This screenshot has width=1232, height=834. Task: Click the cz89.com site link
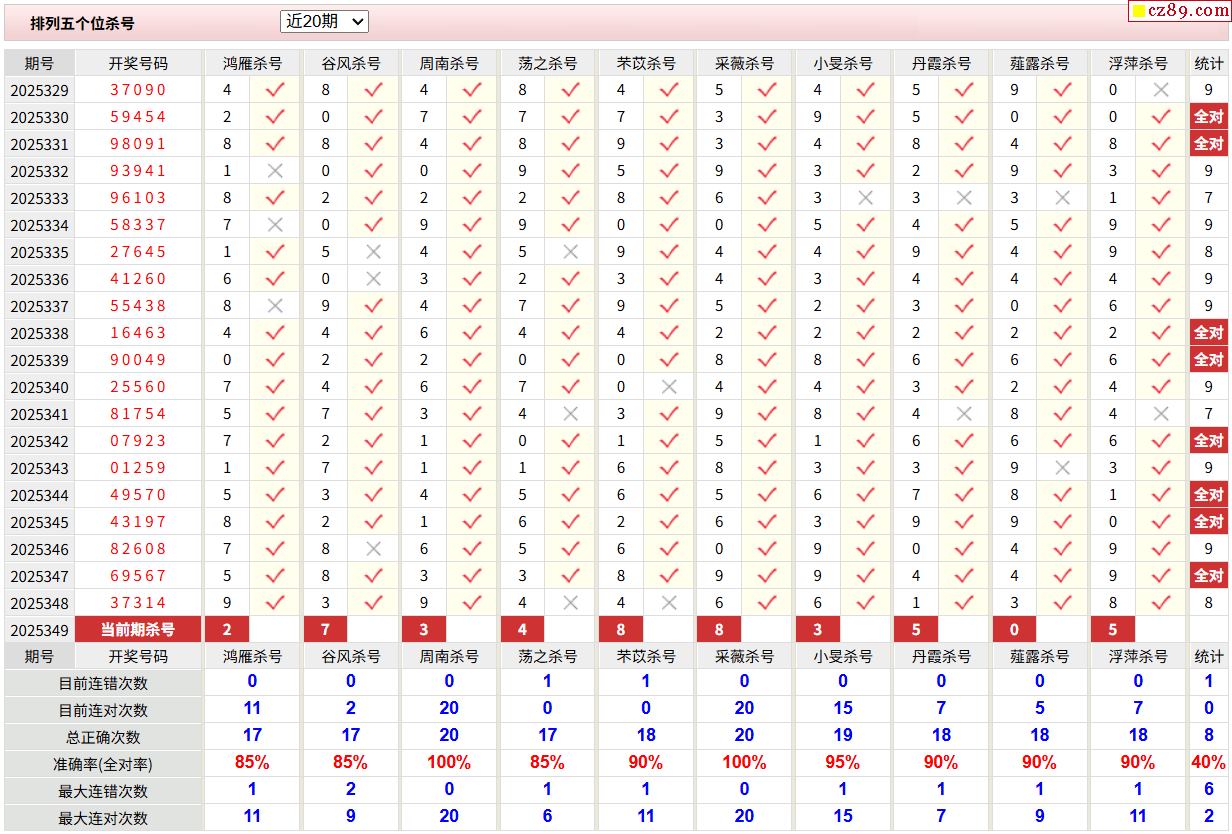click(1187, 11)
